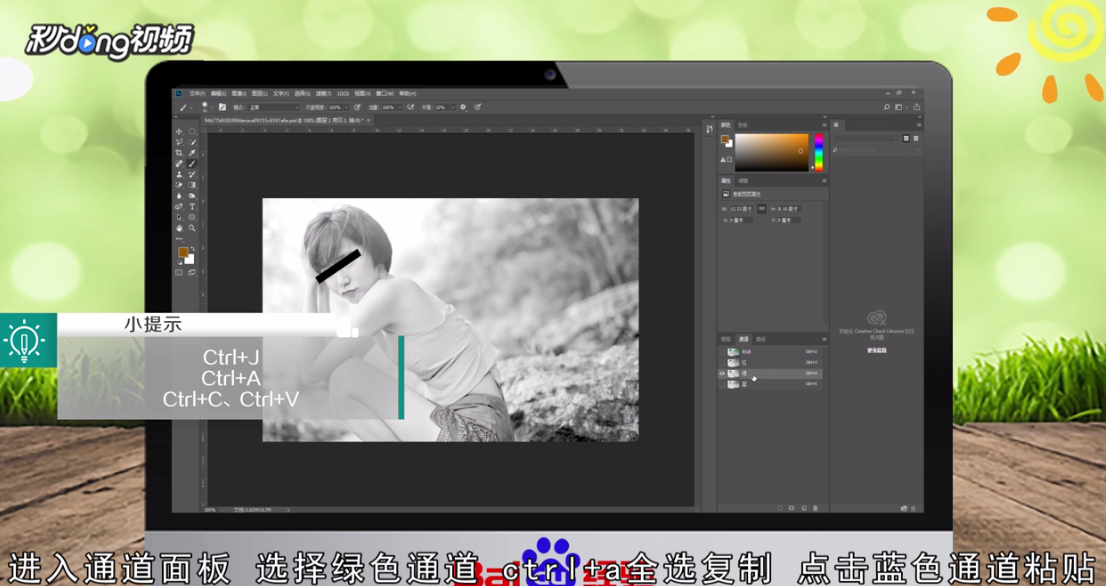
Task: Load channel as selection icon
Action: click(780, 508)
